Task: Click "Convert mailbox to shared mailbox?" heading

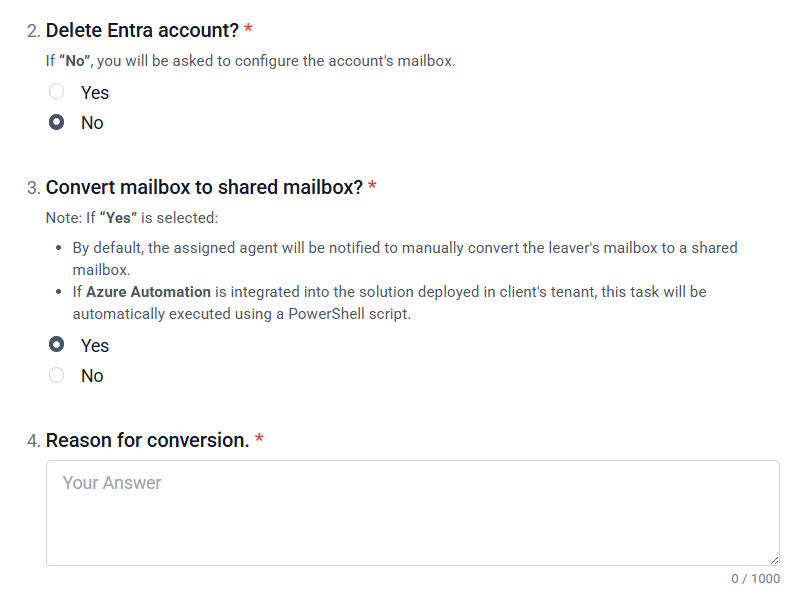Action: [x=204, y=187]
